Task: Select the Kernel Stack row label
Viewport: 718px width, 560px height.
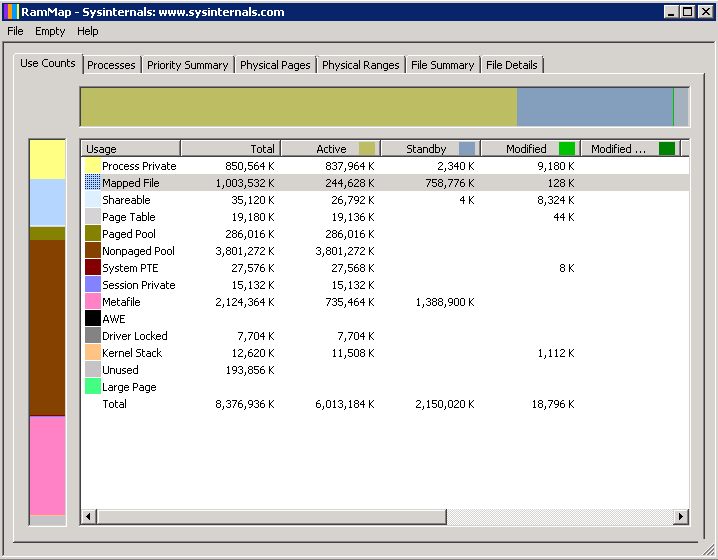Action: [x=132, y=353]
